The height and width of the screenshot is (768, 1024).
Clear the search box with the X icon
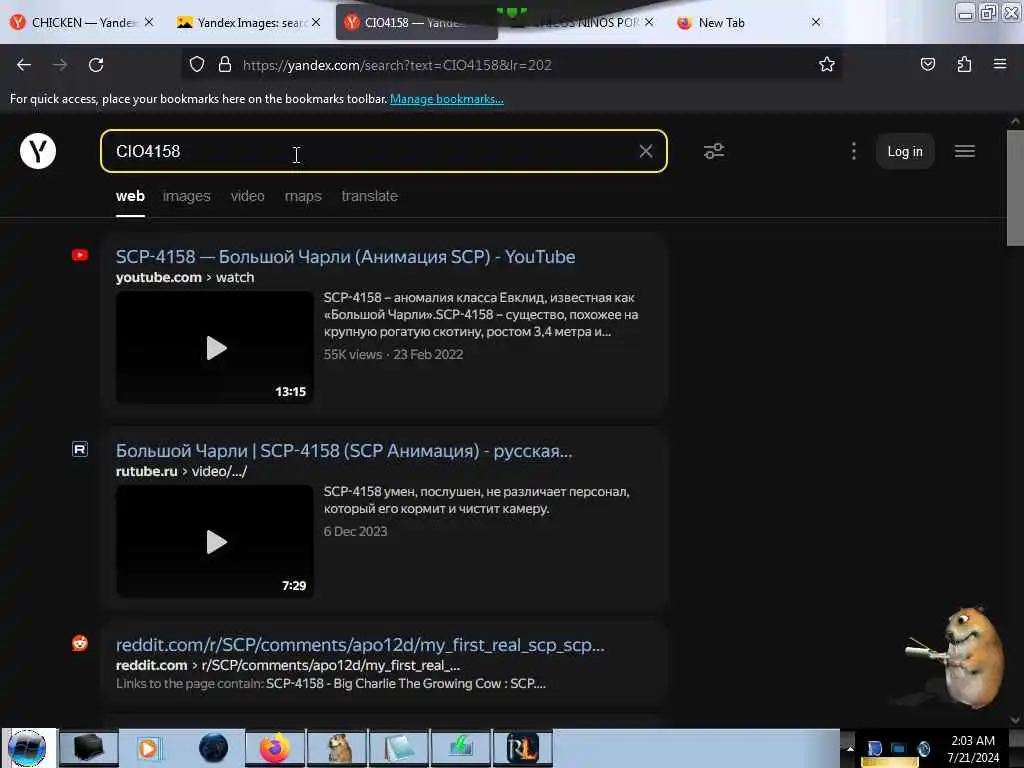coord(646,152)
